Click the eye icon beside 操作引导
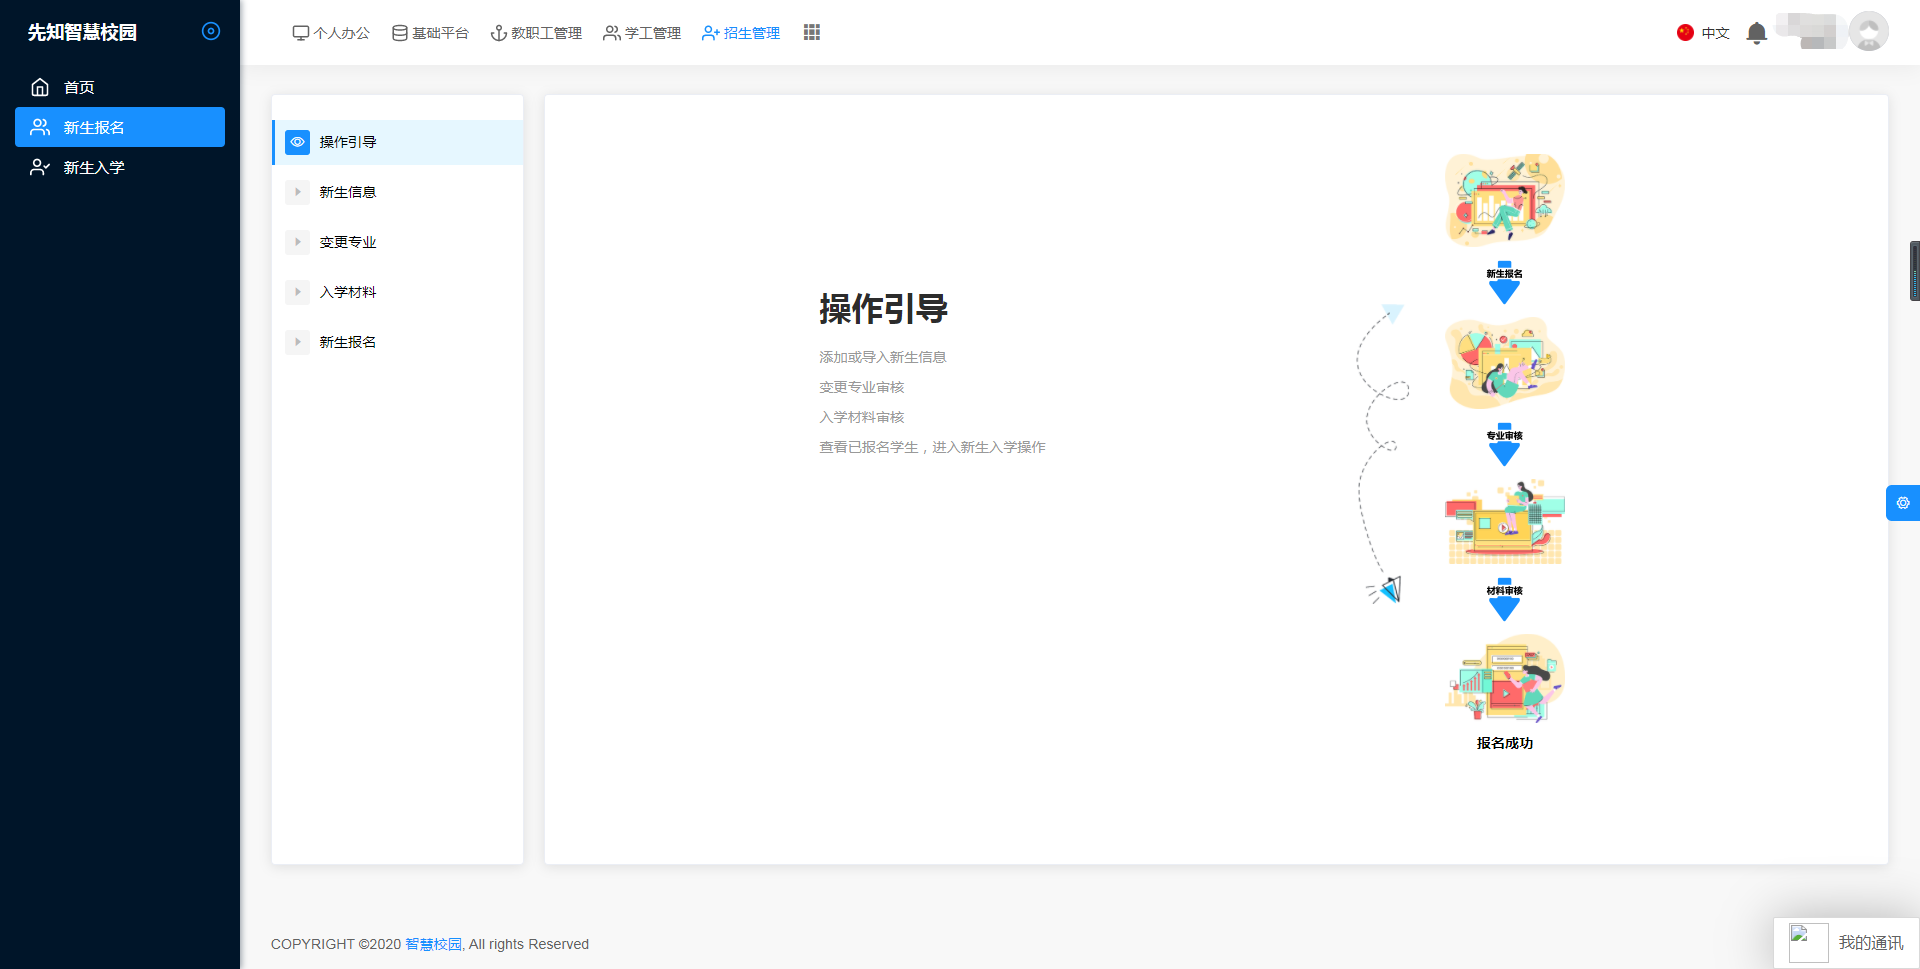 [x=297, y=142]
